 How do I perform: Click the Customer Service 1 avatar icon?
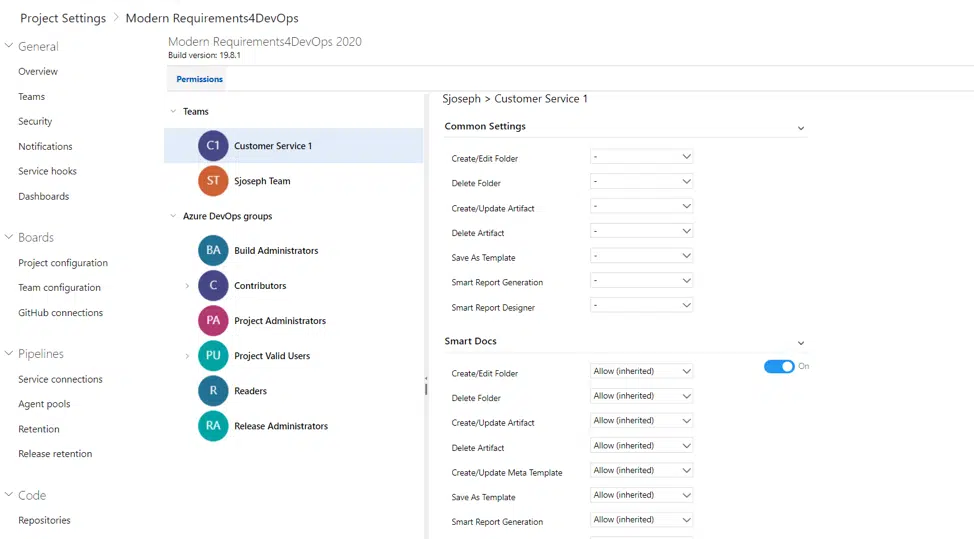pos(213,146)
